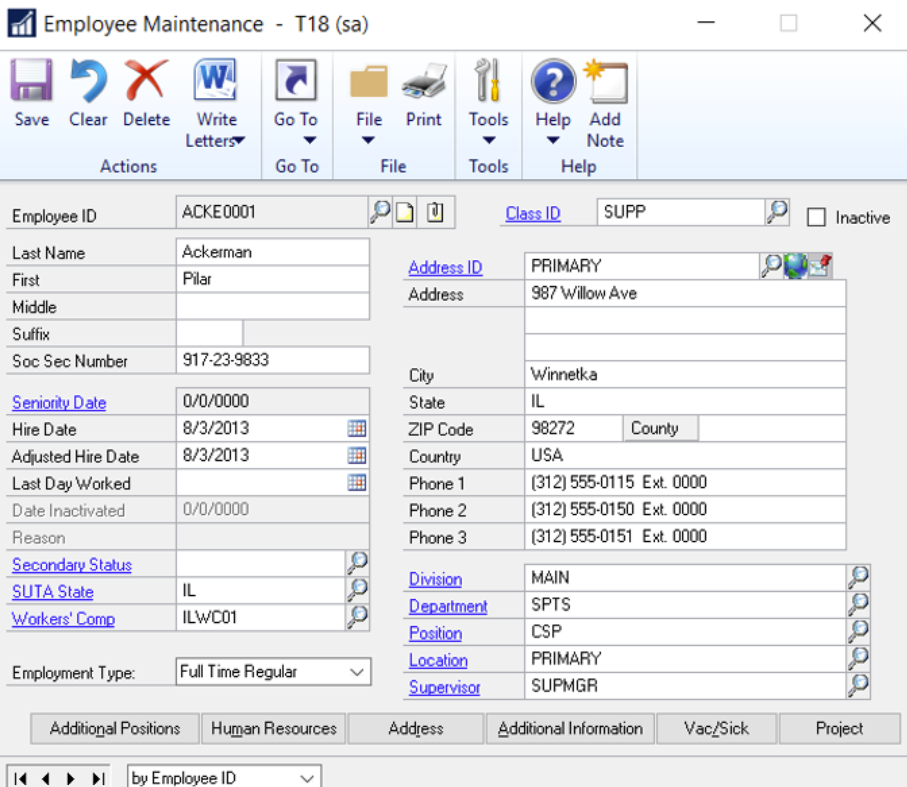Open Location lookup magnifier
The image size is (907, 787).
(858, 658)
